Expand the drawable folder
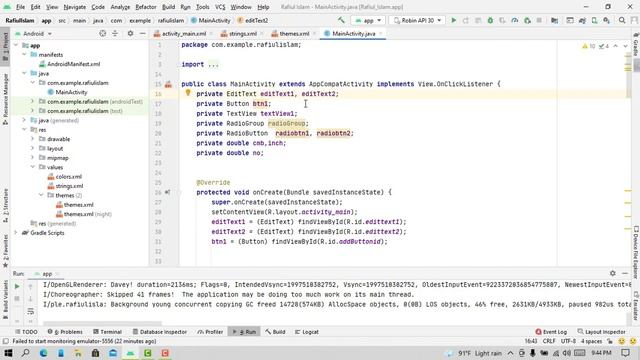Screen dimensions: 640x360 33,139
